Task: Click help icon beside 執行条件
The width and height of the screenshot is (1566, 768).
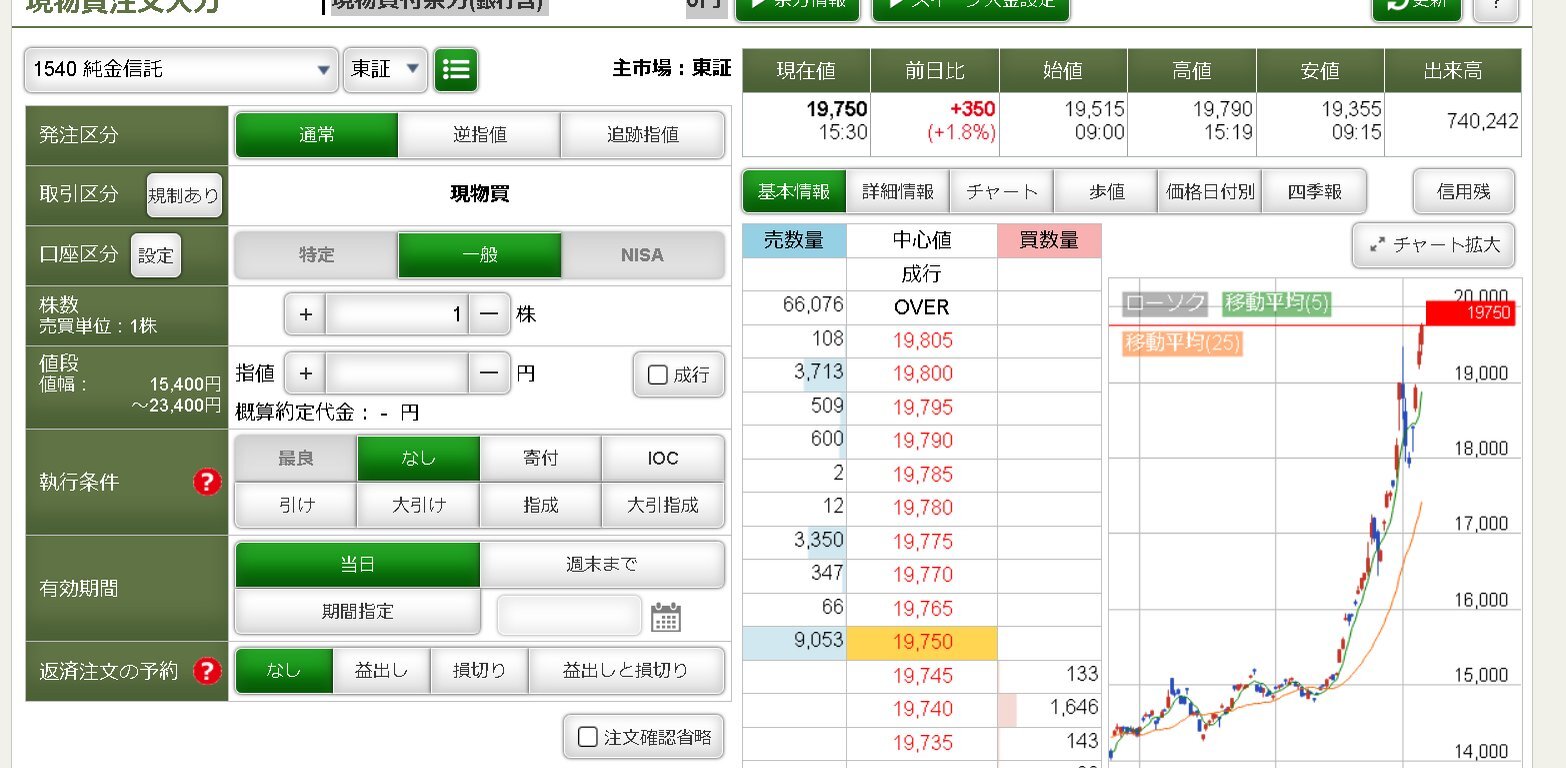Action: (x=207, y=483)
